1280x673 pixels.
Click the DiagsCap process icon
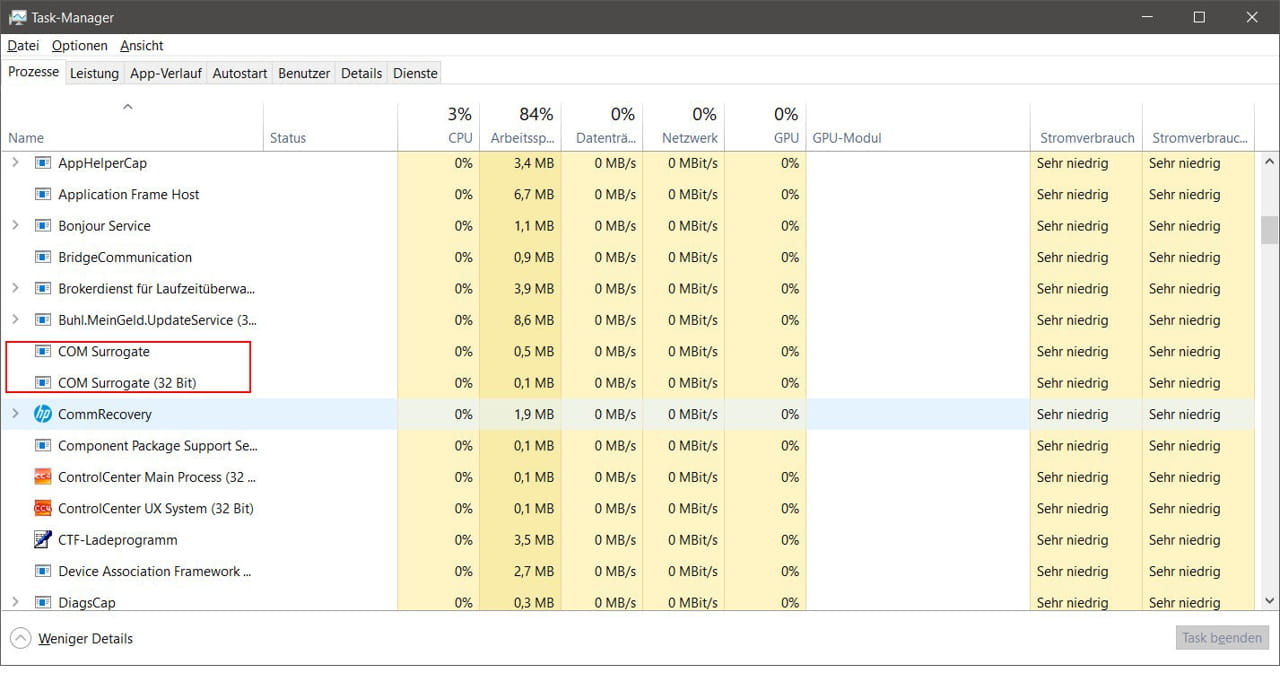tap(41, 602)
